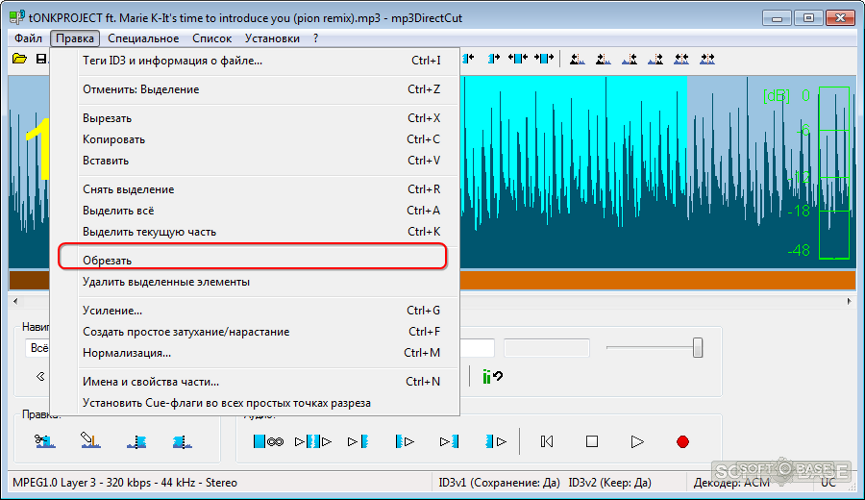Choose 'Снять выделение' menu entry

point(254,189)
